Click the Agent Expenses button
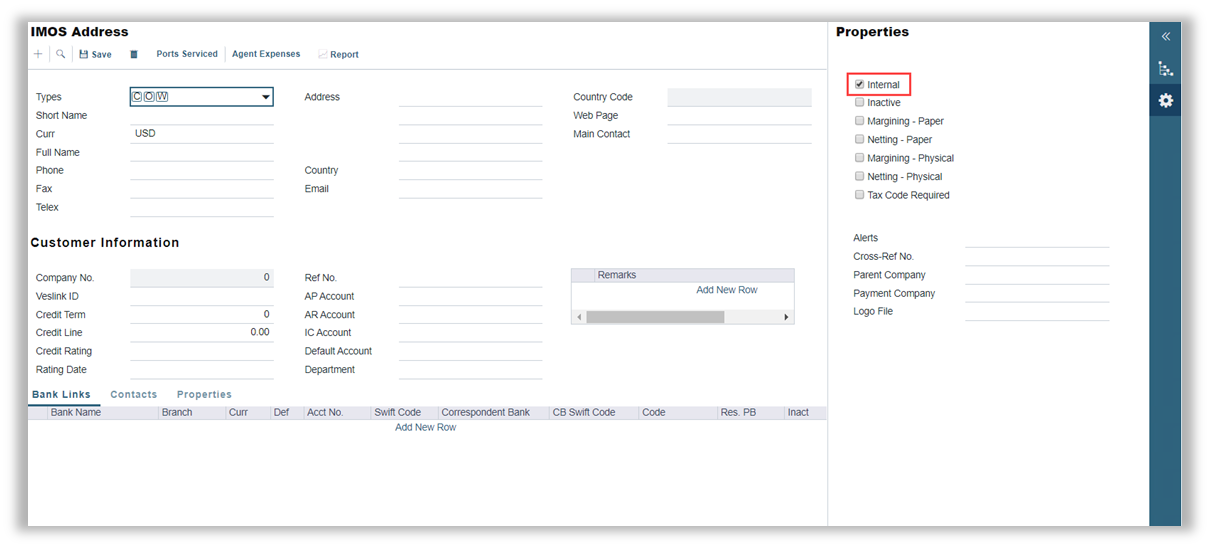The image size is (1210, 548). click(266, 54)
